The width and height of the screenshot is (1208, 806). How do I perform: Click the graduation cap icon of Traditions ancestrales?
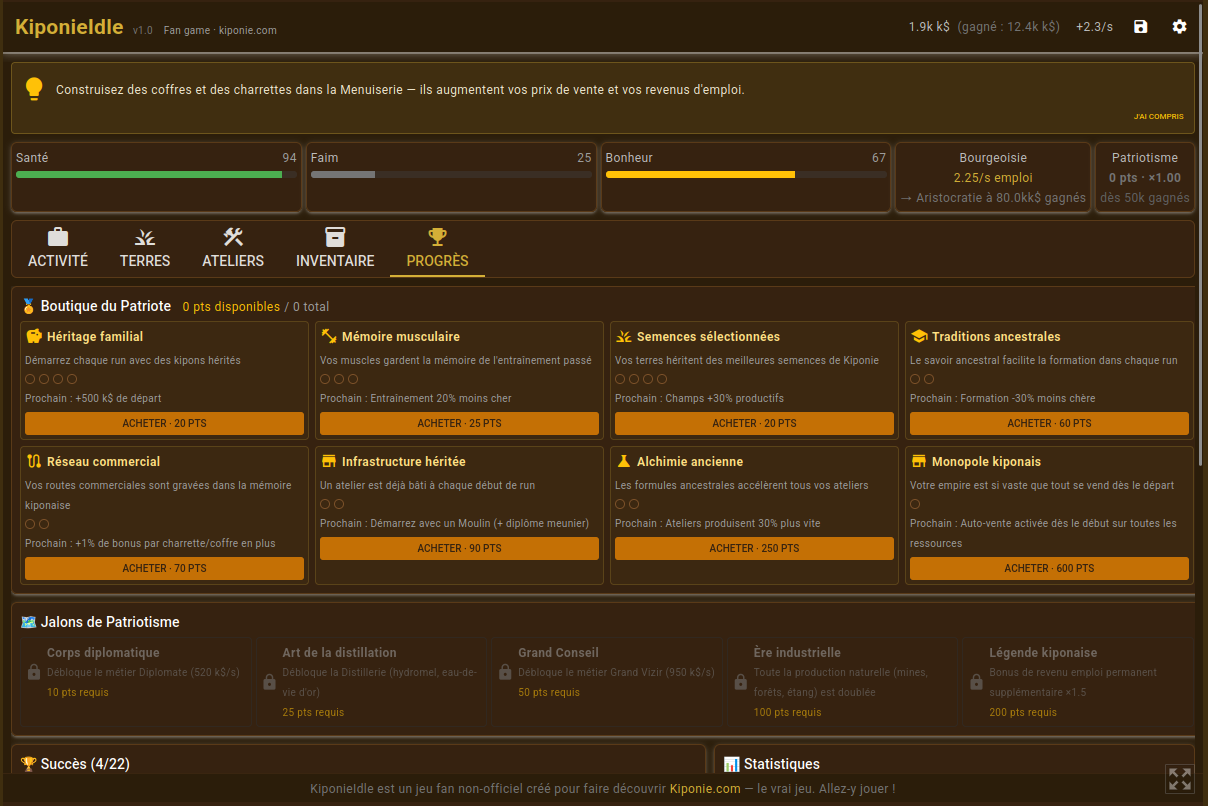tap(919, 336)
